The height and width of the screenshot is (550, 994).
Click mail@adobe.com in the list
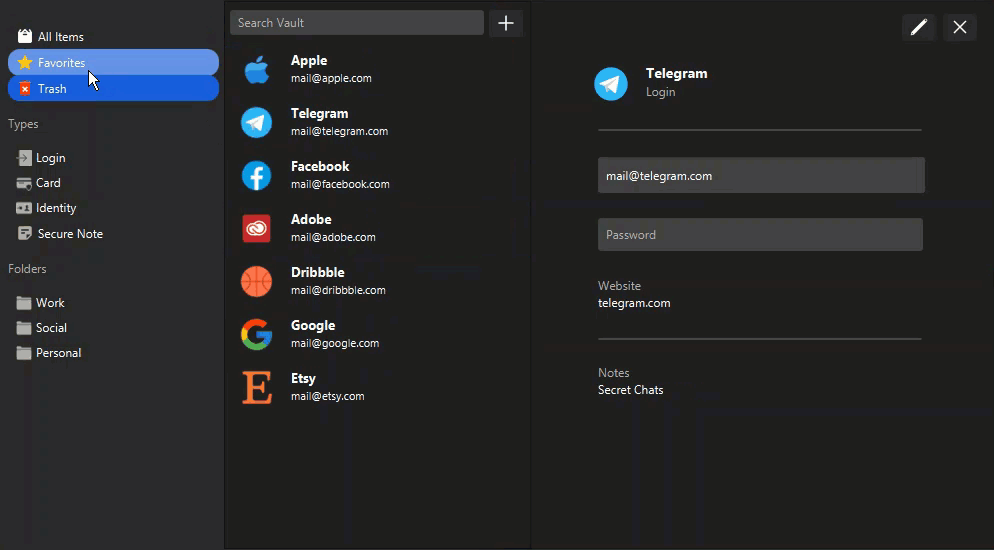click(x=333, y=237)
